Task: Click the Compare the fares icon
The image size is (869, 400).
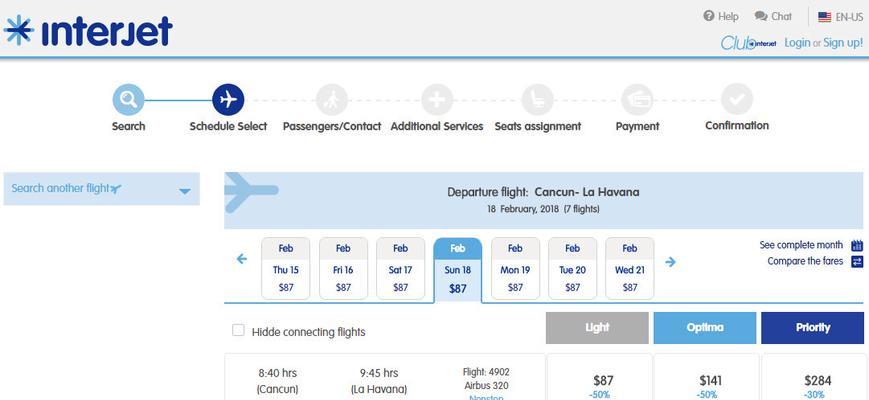Action: pyautogui.click(x=857, y=261)
